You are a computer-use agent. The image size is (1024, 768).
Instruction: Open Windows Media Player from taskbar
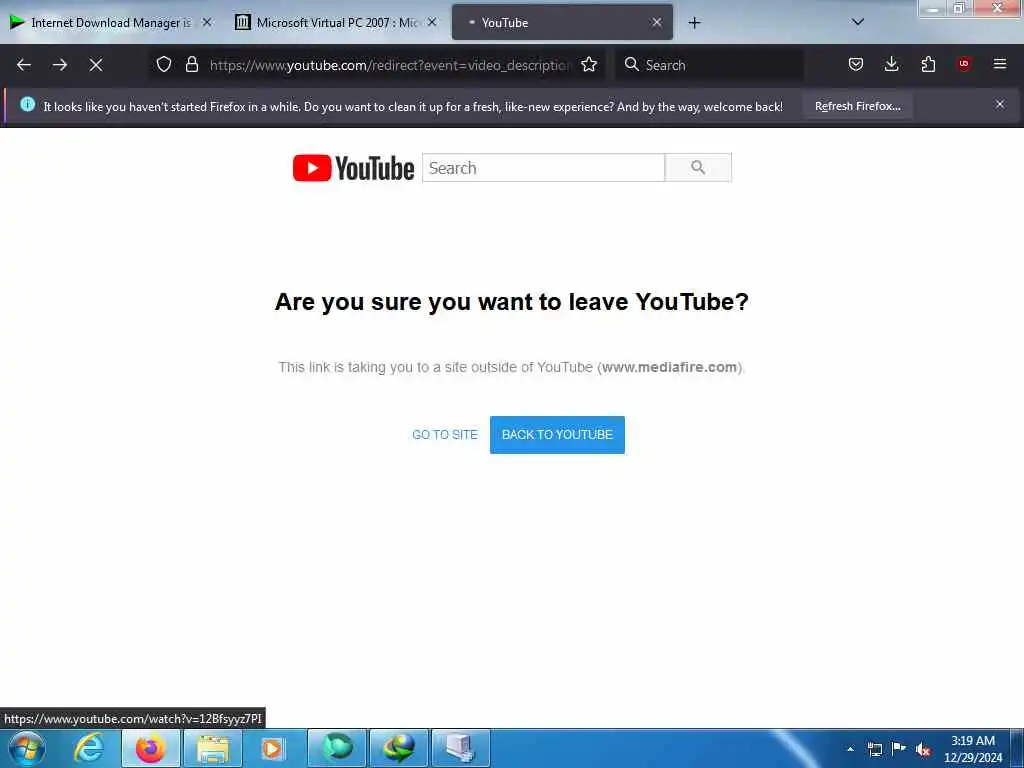[272, 748]
